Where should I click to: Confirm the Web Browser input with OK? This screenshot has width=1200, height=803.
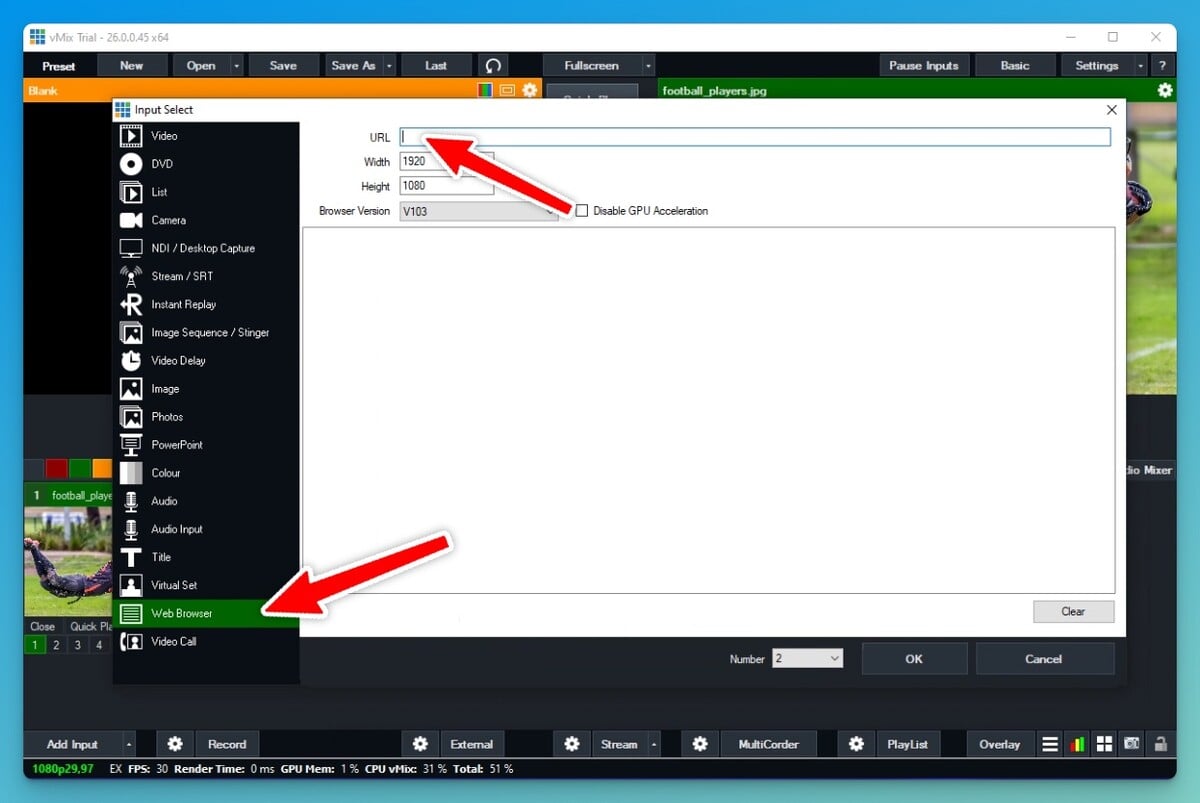(x=913, y=658)
